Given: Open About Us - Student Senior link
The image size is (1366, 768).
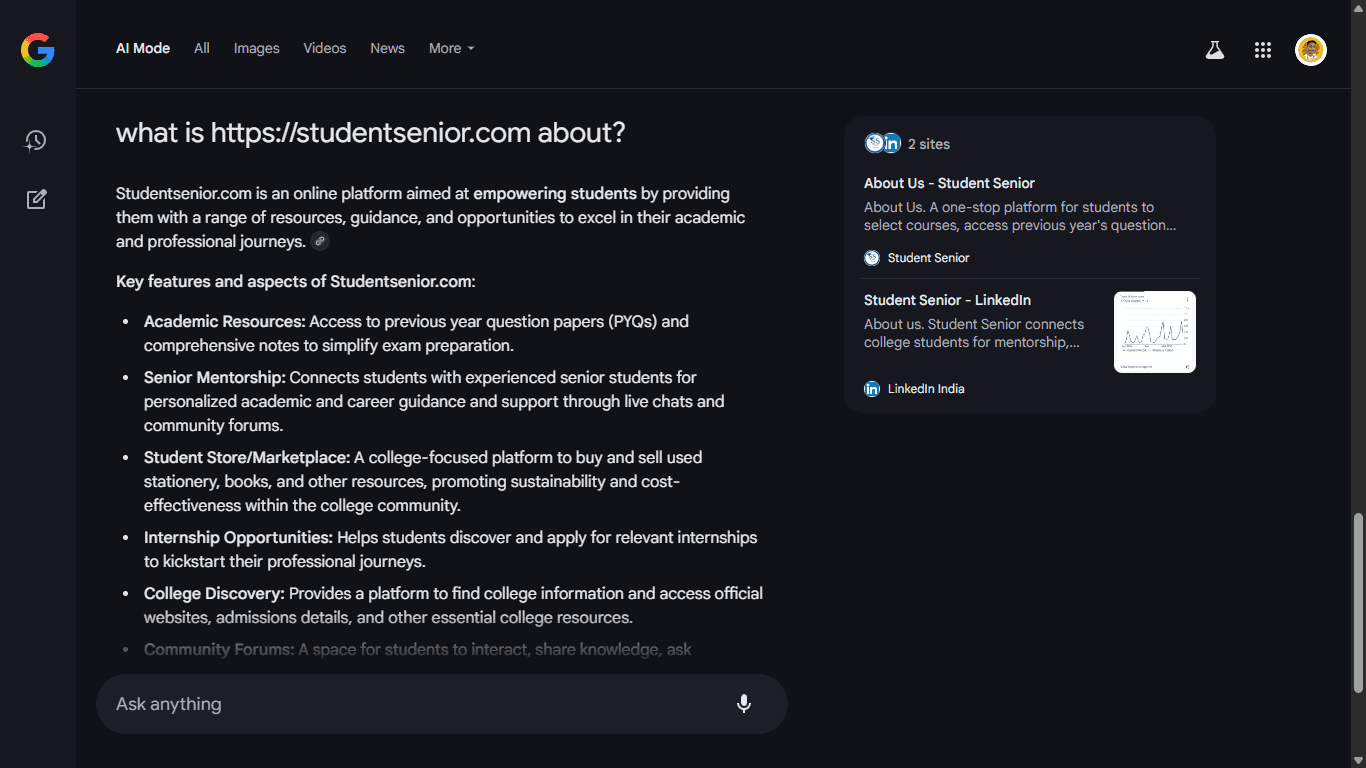Looking at the screenshot, I should [x=949, y=183].
